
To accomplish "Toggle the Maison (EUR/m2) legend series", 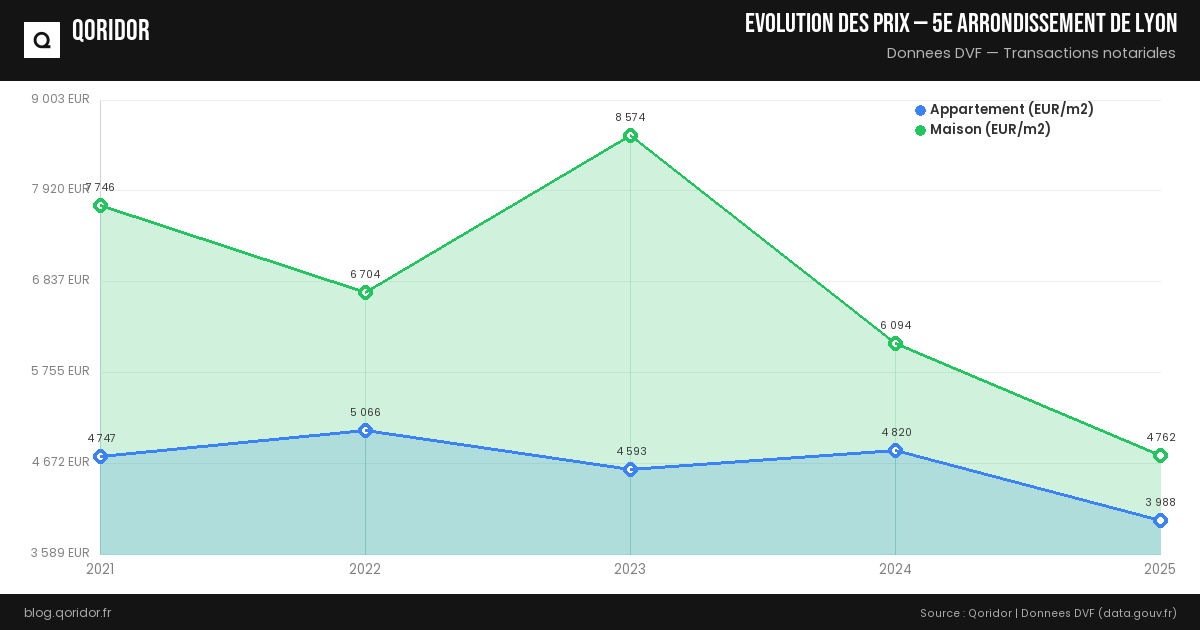I will coord(990,130).
